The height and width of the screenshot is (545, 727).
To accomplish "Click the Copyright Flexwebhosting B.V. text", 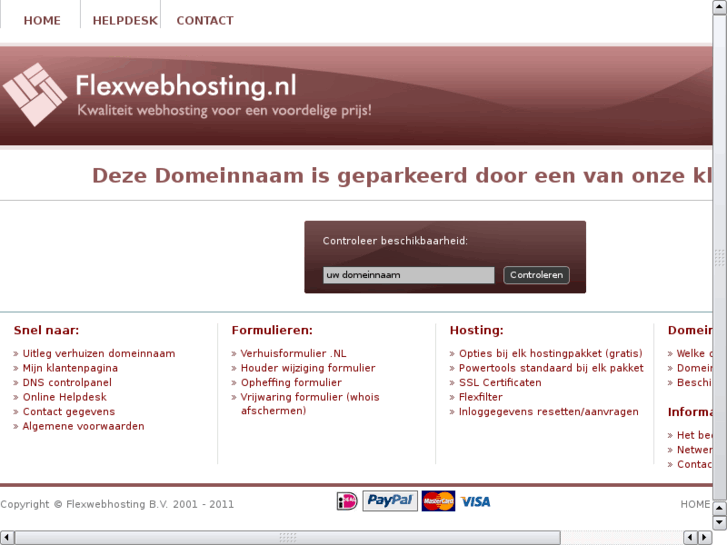I will (117, 504).
